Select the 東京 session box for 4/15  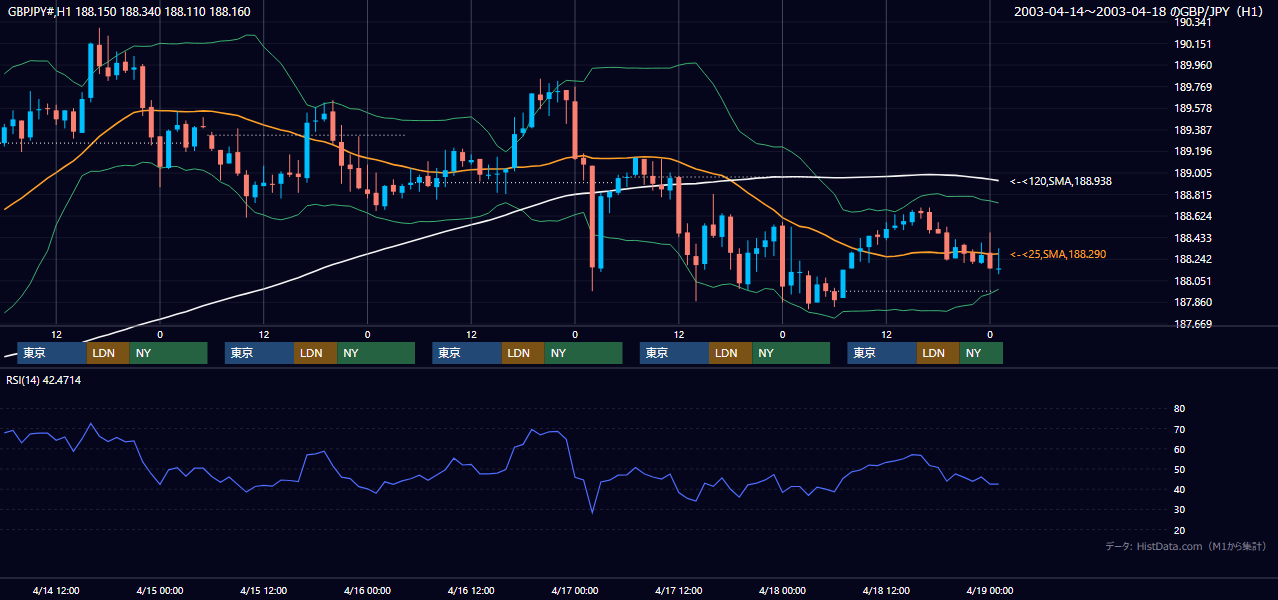(260, 353)
